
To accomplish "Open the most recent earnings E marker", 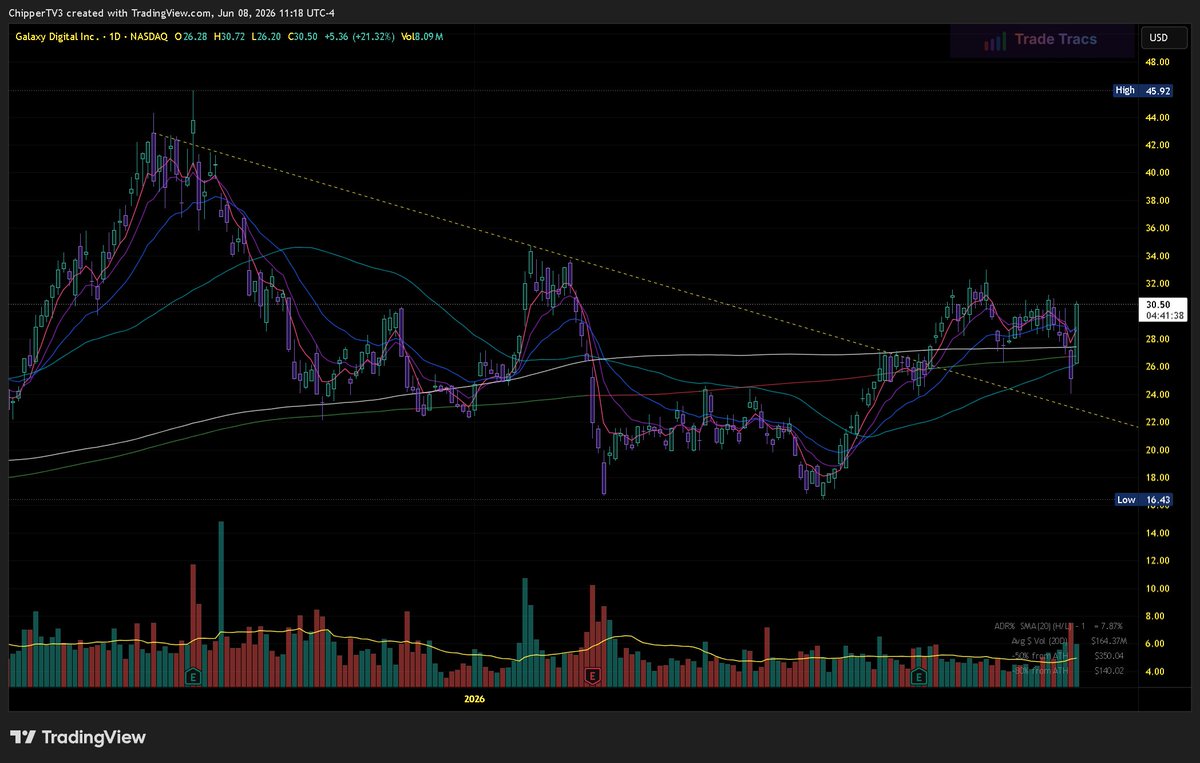I will [918, 677].
